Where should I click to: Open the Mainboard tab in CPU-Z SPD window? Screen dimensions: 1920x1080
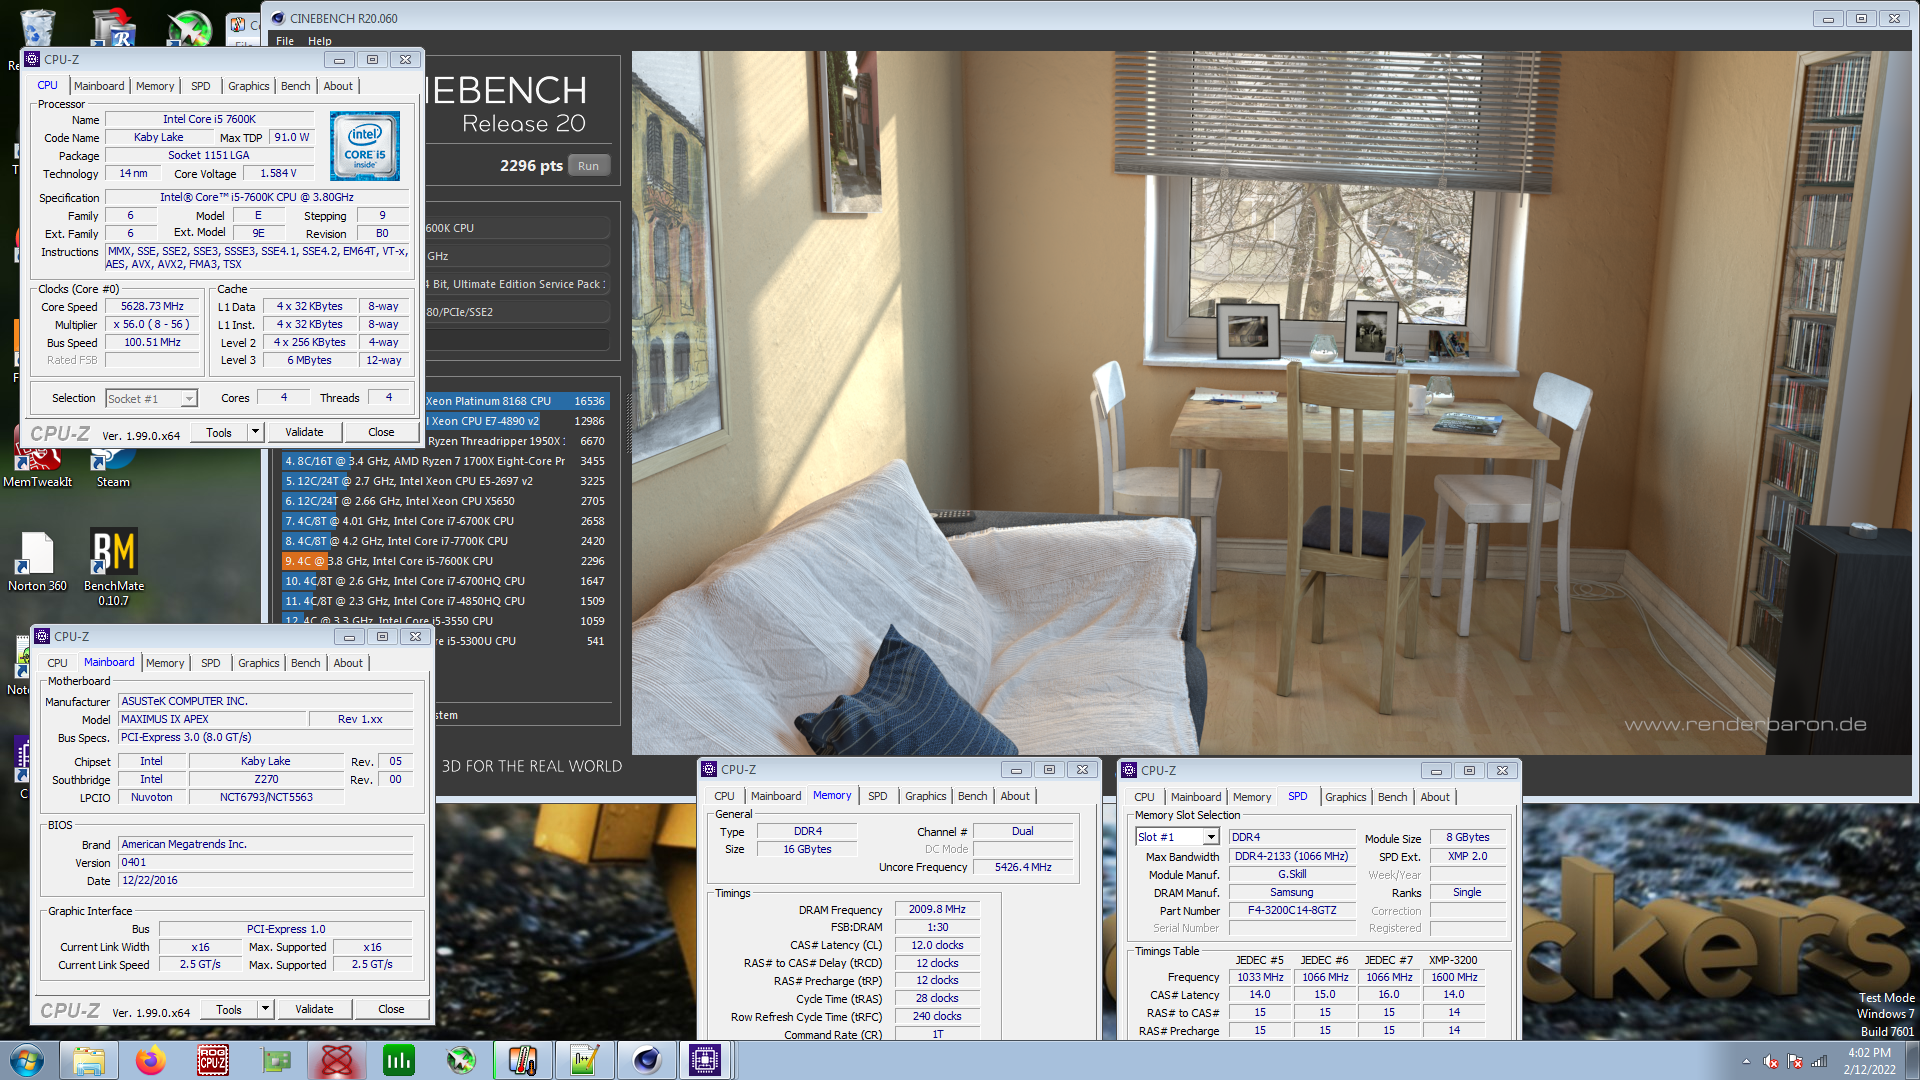tap(1196, 797)
